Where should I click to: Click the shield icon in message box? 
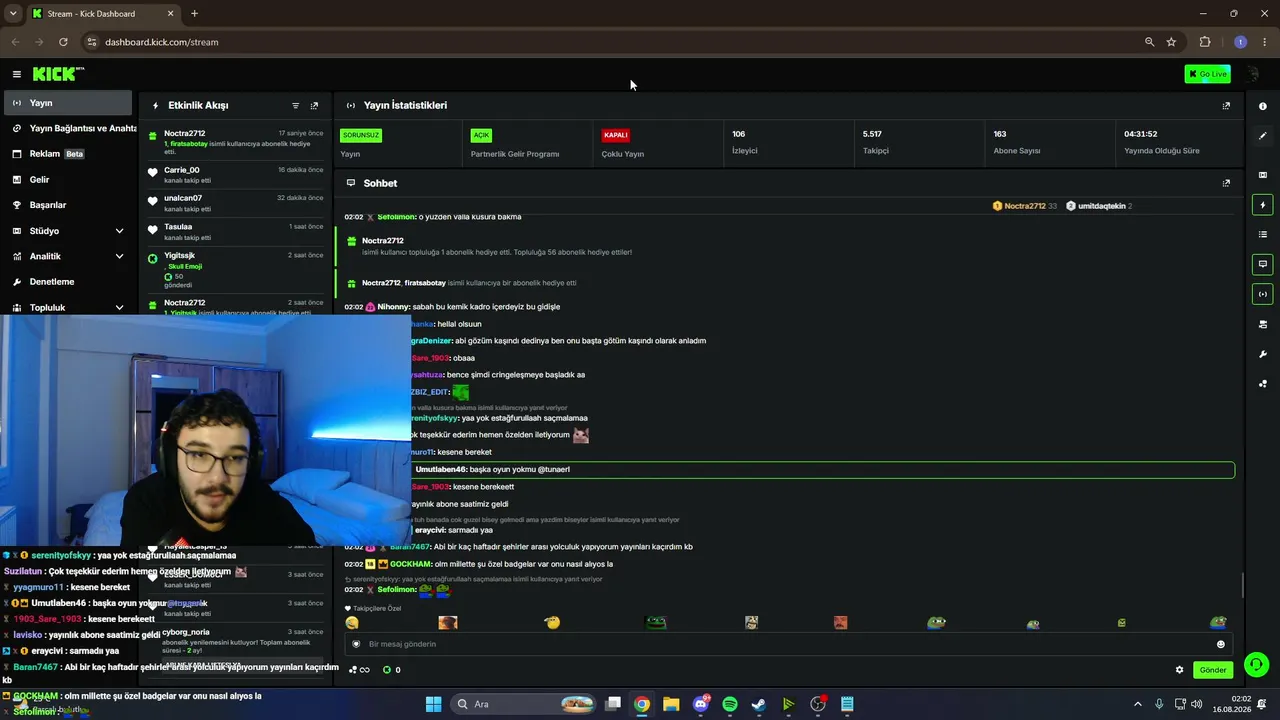[x=356, y=644]
